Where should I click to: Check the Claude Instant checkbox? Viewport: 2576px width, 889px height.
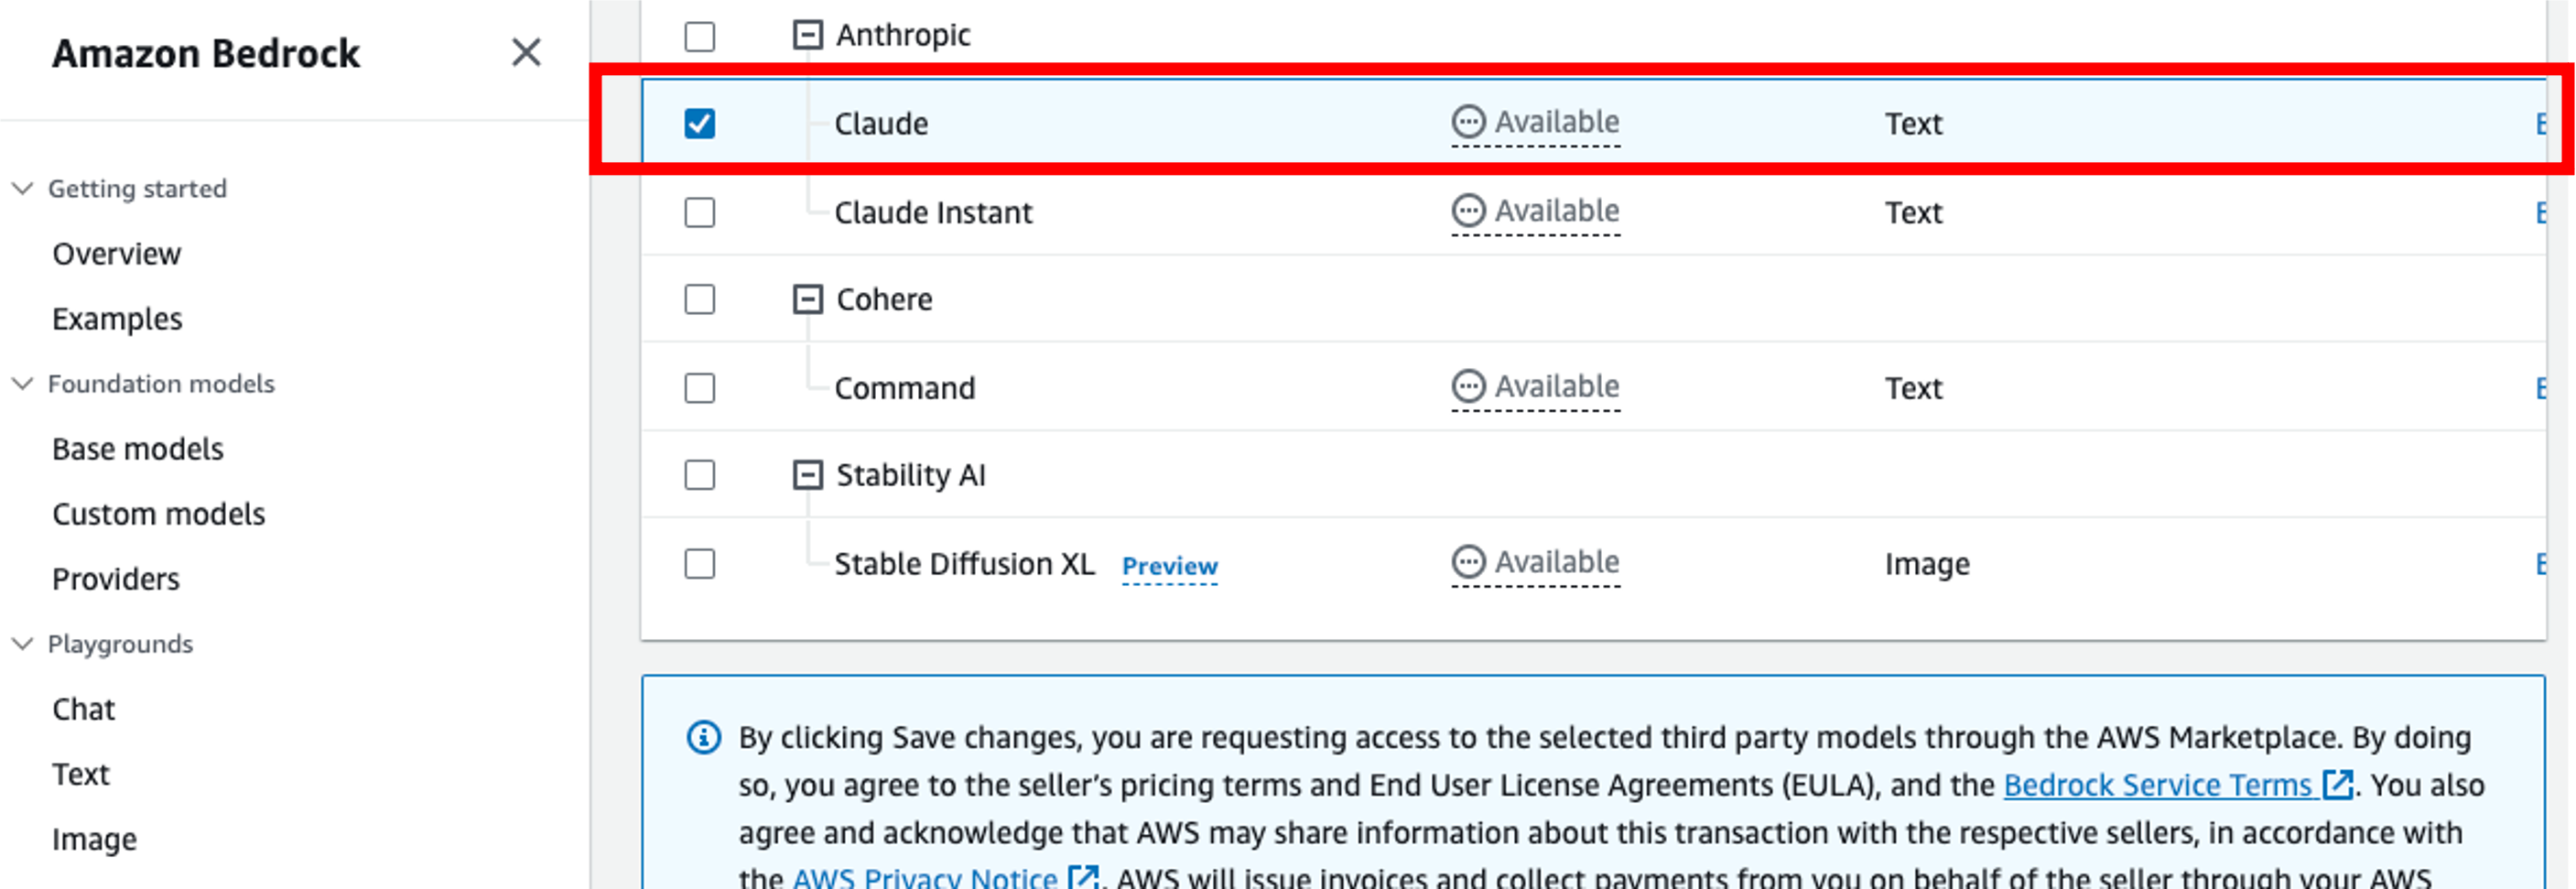click(x=700, y=212)
